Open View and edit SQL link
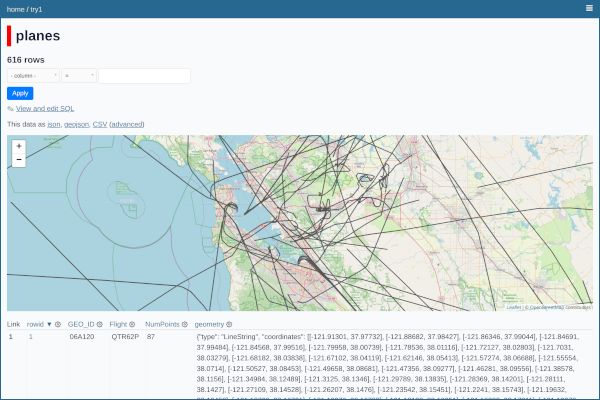Image resolution: width=600 pixels, height=400 pixels. click(x=45, y=108)
